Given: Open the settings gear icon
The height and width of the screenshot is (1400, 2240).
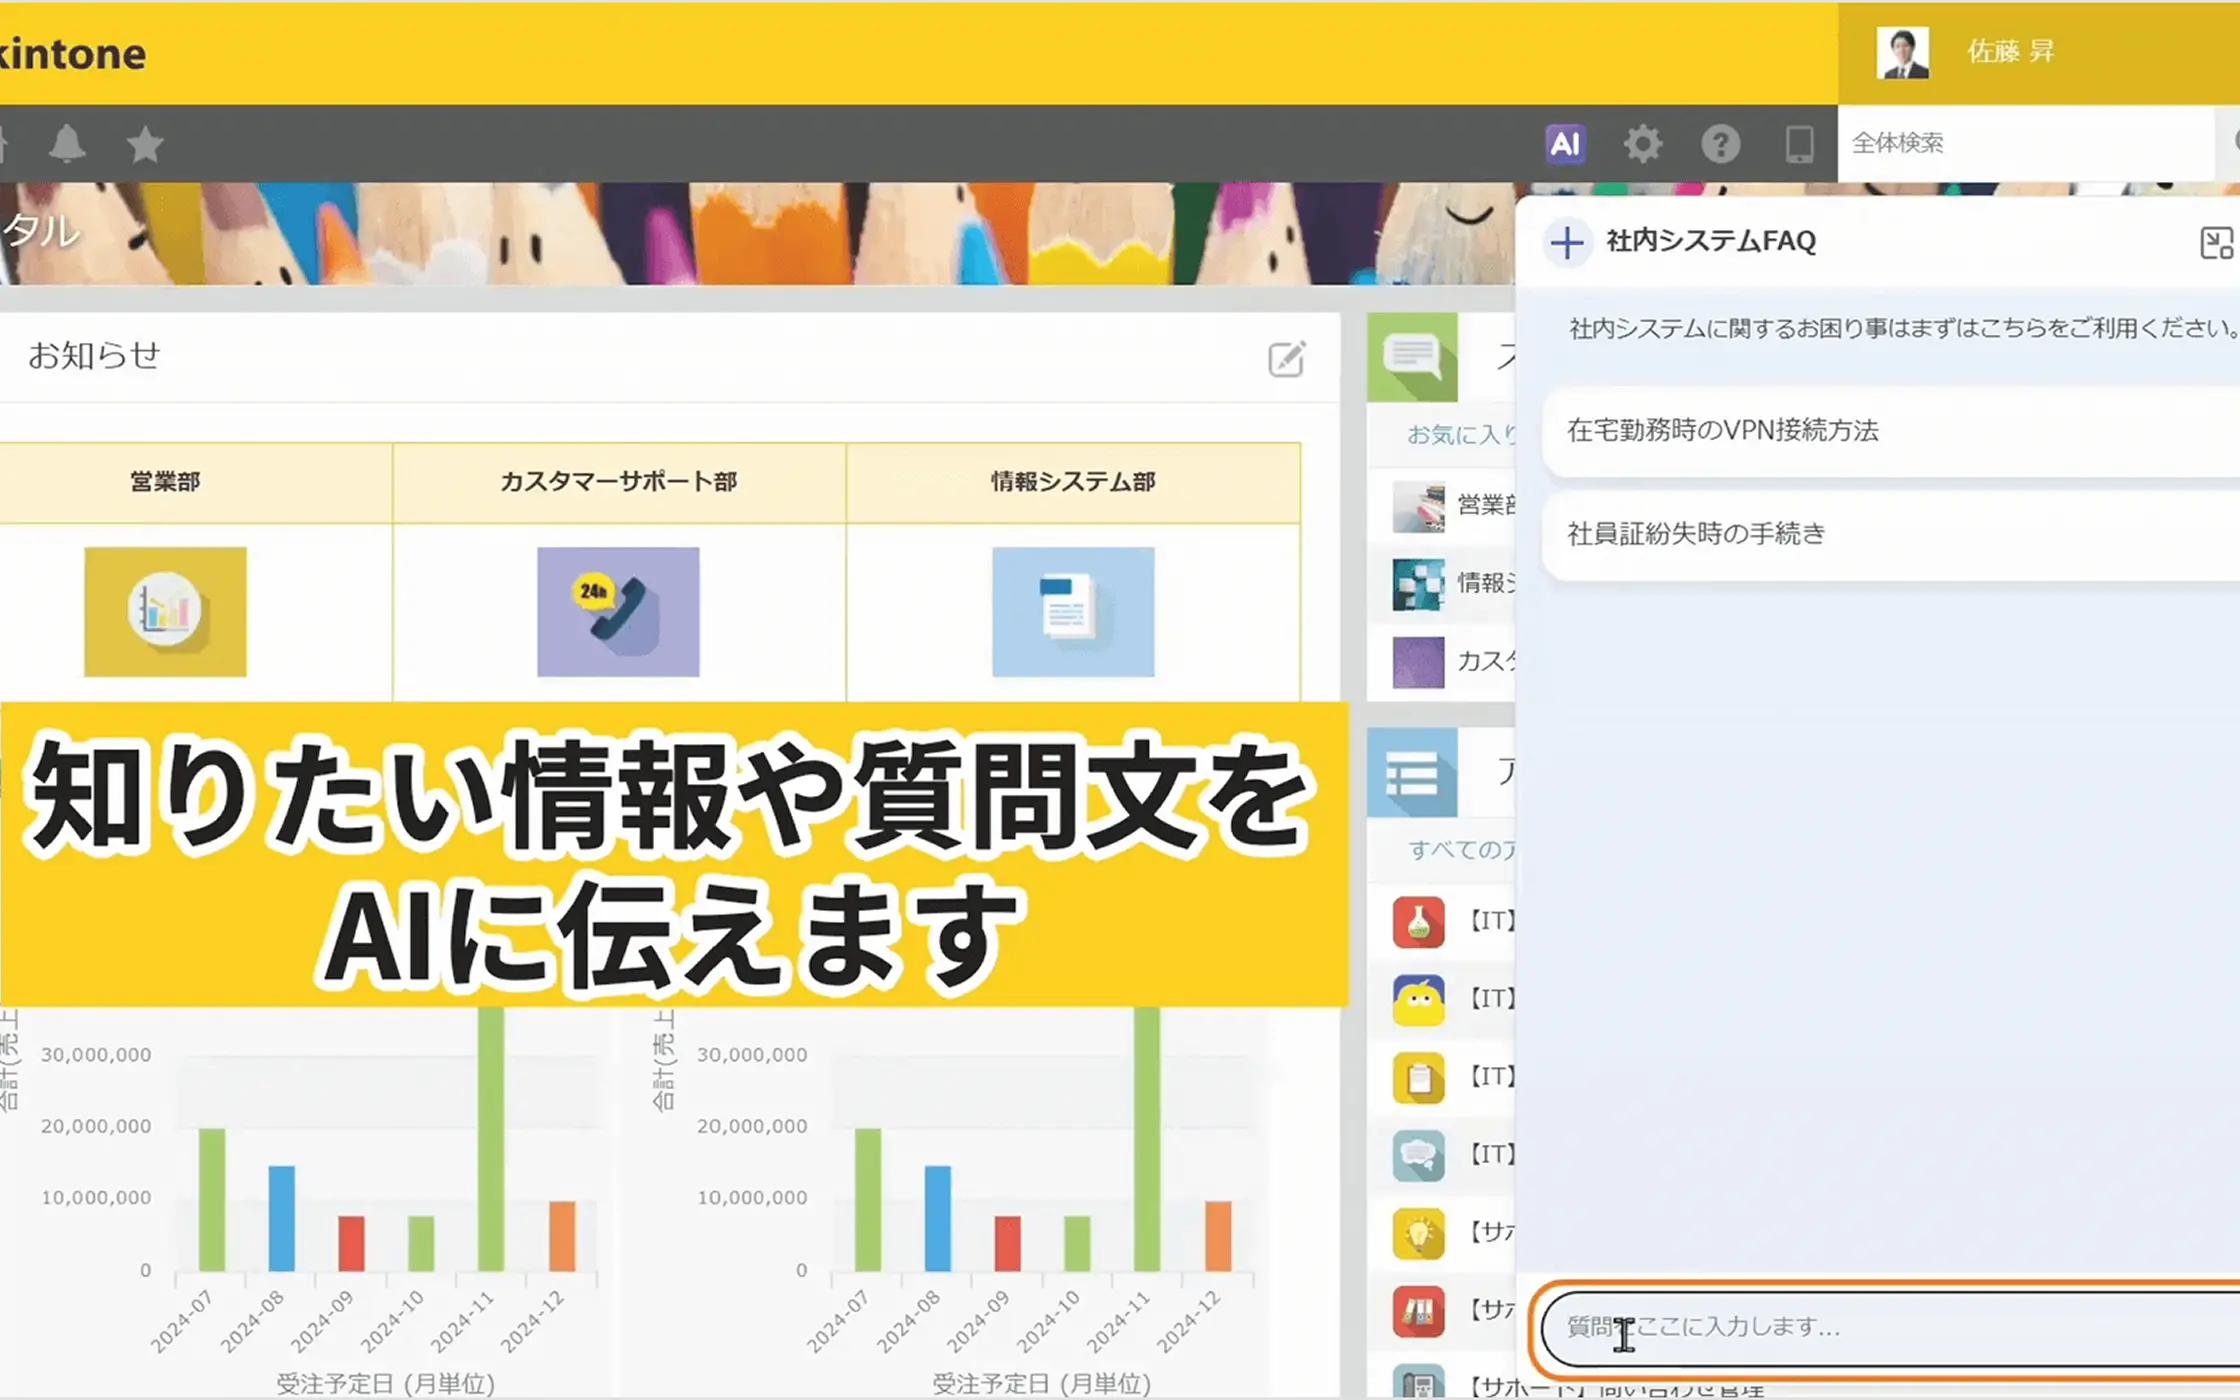Looking at the screenshot, I should point(1642,144).
